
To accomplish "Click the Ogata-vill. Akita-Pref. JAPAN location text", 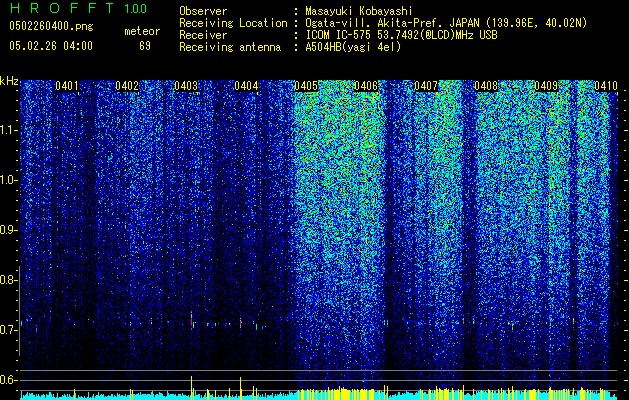I will coord(446,23).
